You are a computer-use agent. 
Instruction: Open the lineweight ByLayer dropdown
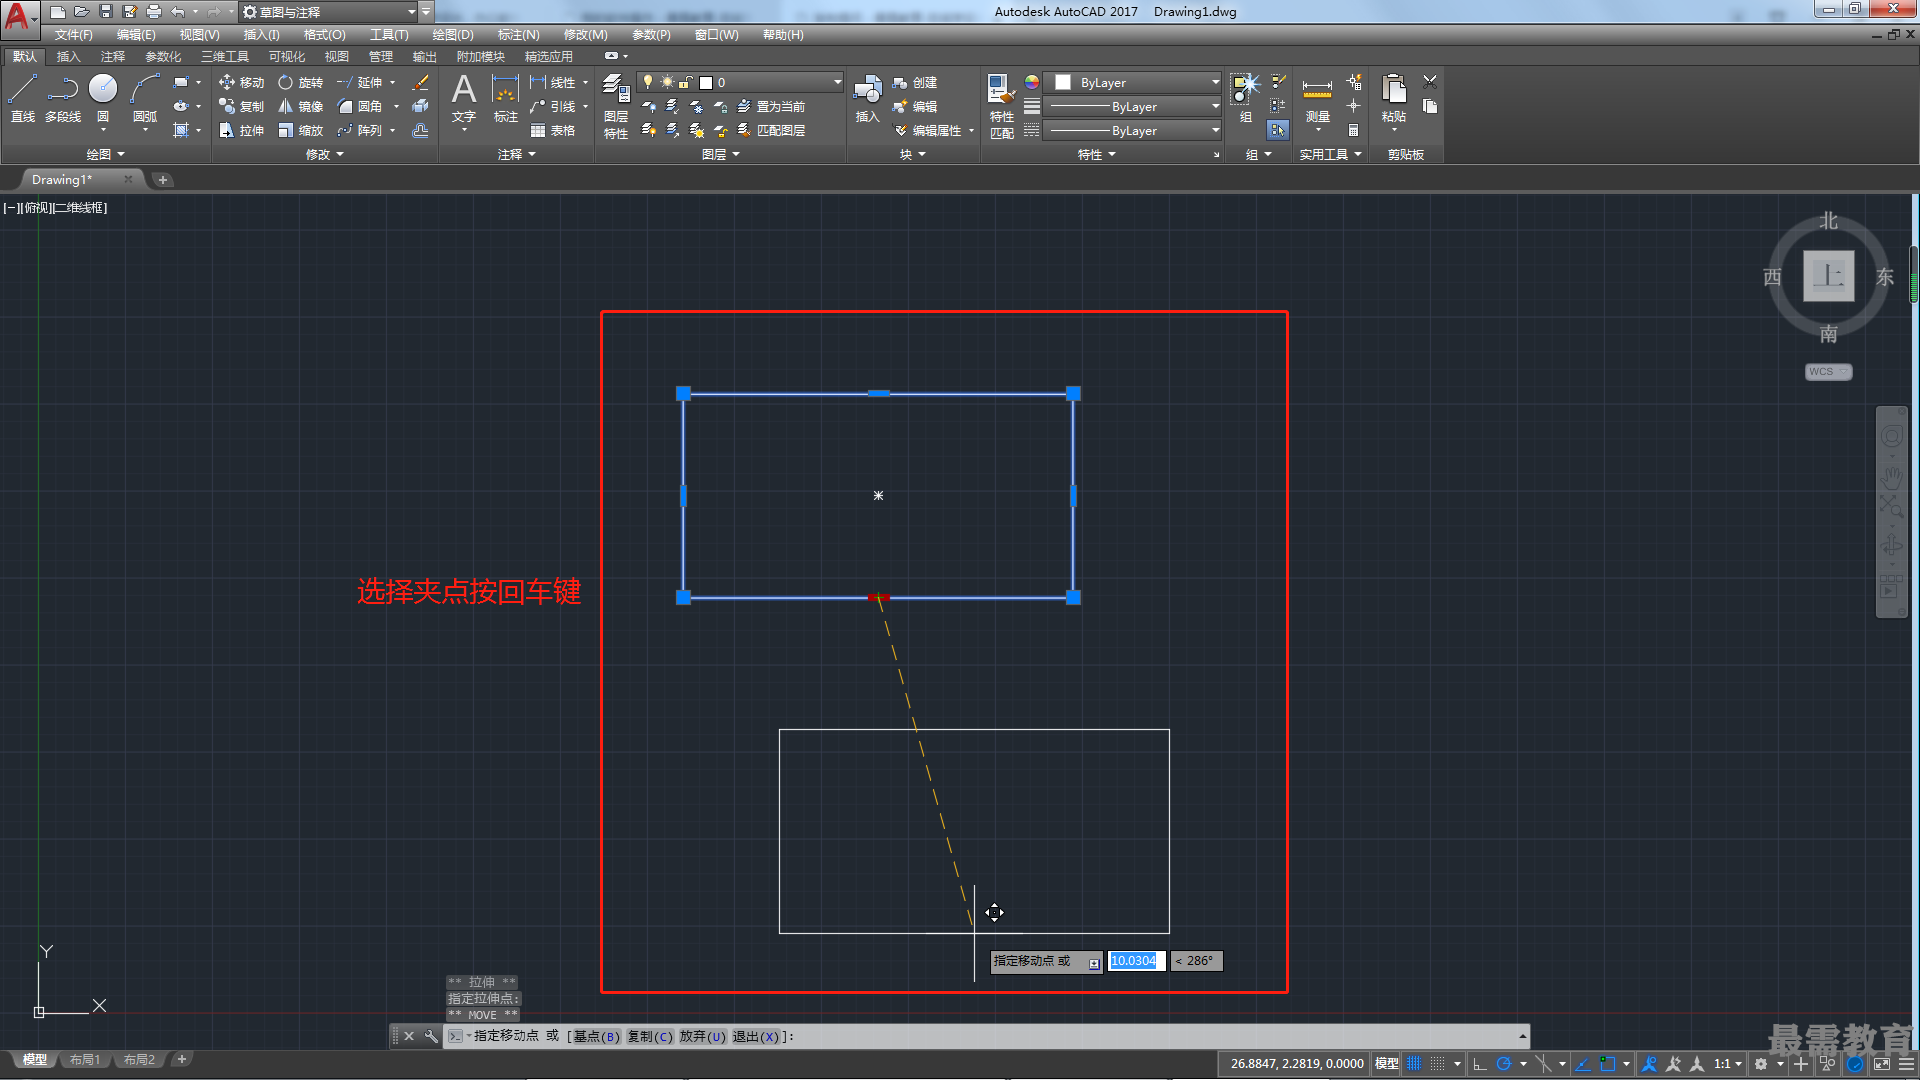pyautogui.click(x=1133, y=106)
